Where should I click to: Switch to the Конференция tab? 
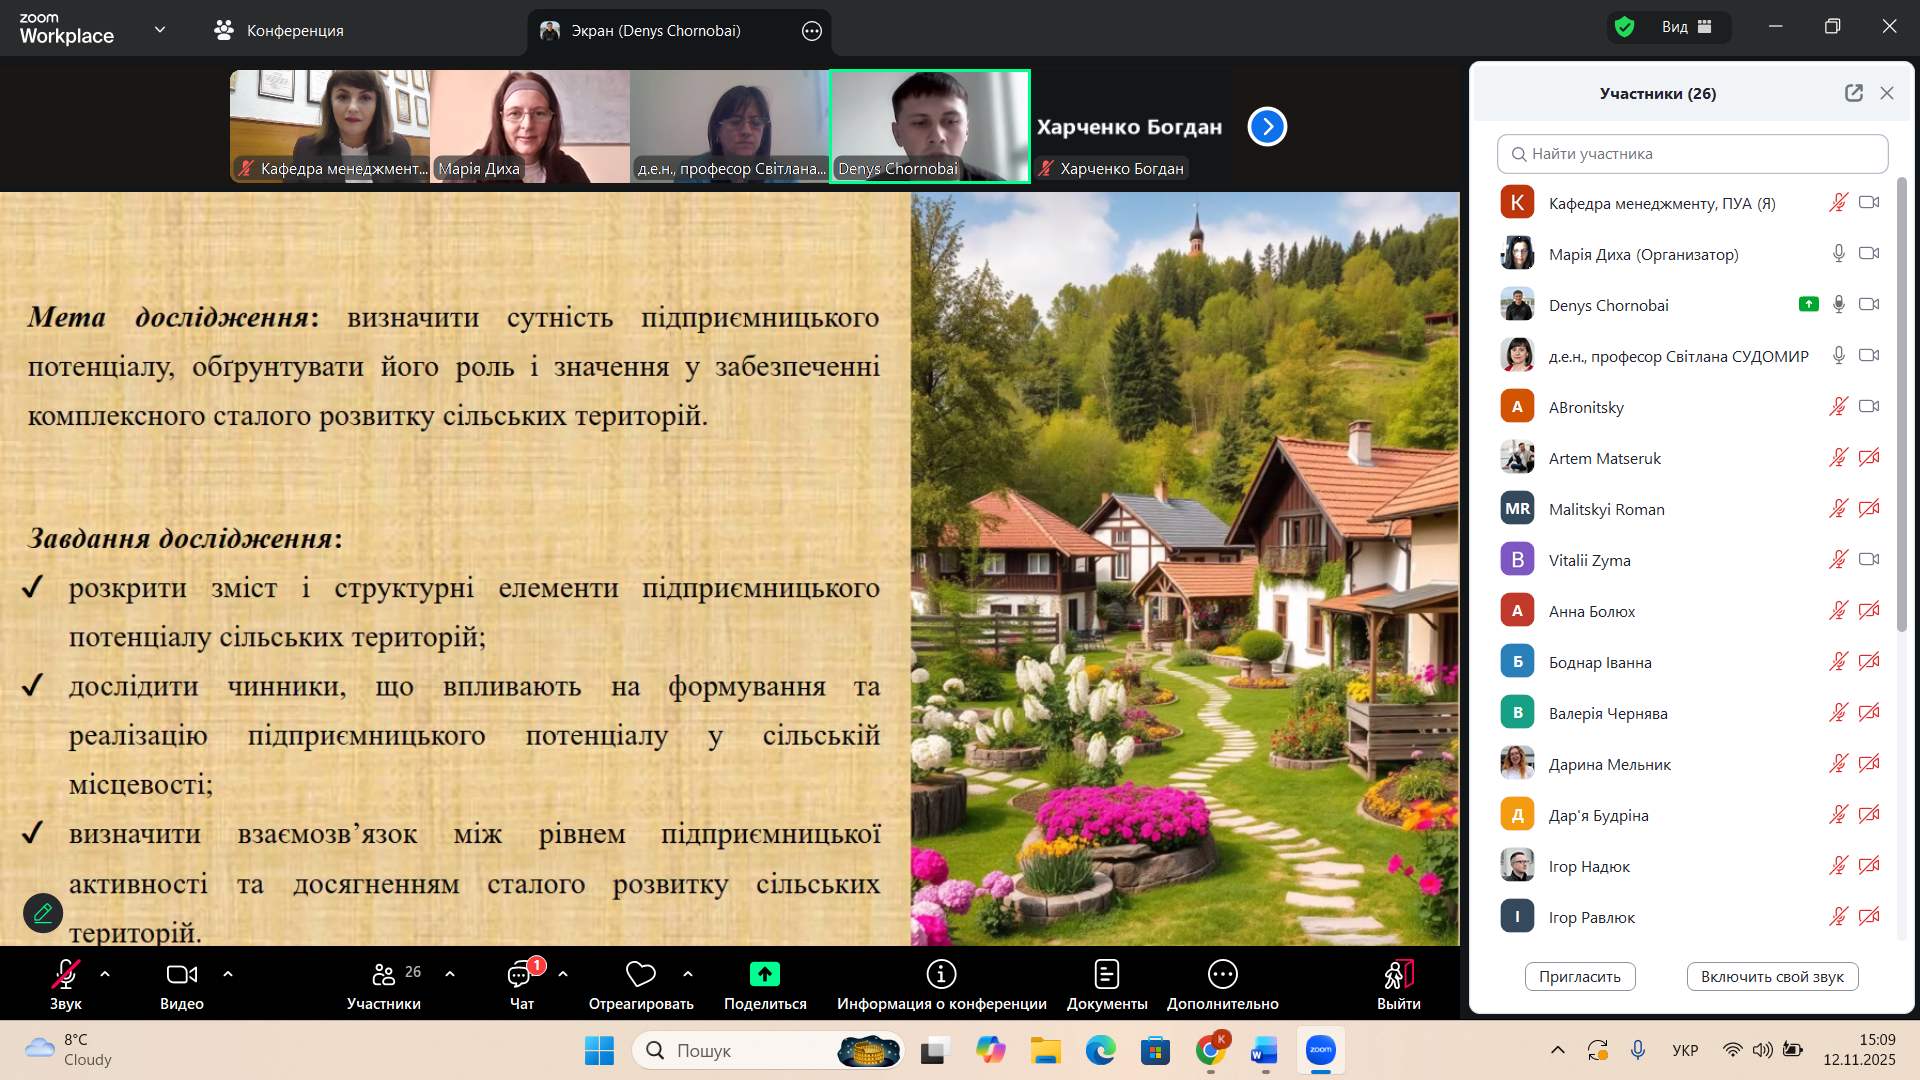280,30
